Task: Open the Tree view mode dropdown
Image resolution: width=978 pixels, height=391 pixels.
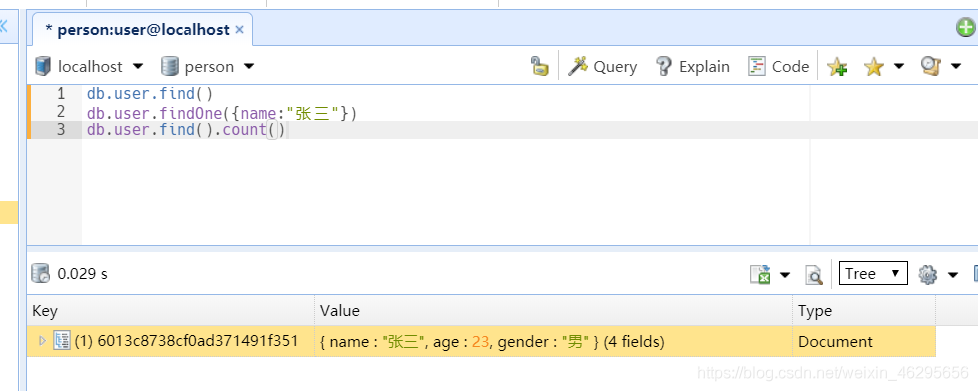Action: tap(873, 273)
